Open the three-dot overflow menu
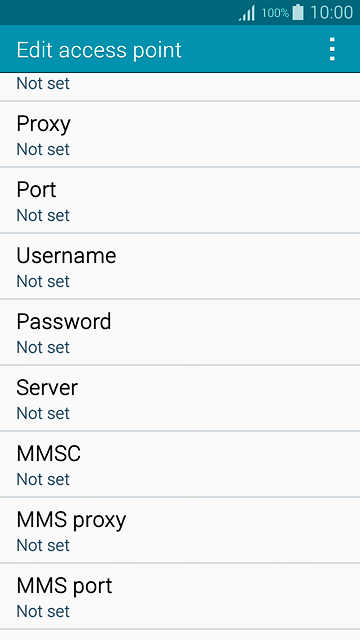Screen dimensions: 360x640 tap(332, 49)
